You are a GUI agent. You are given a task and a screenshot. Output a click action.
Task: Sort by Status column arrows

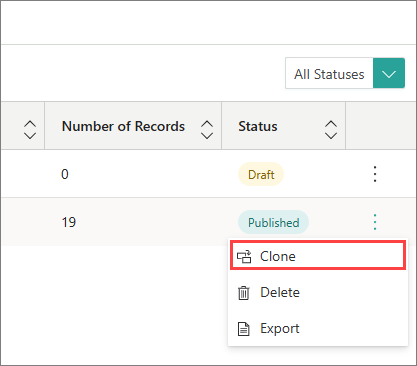pyautogui.click(x=331, y=130)
